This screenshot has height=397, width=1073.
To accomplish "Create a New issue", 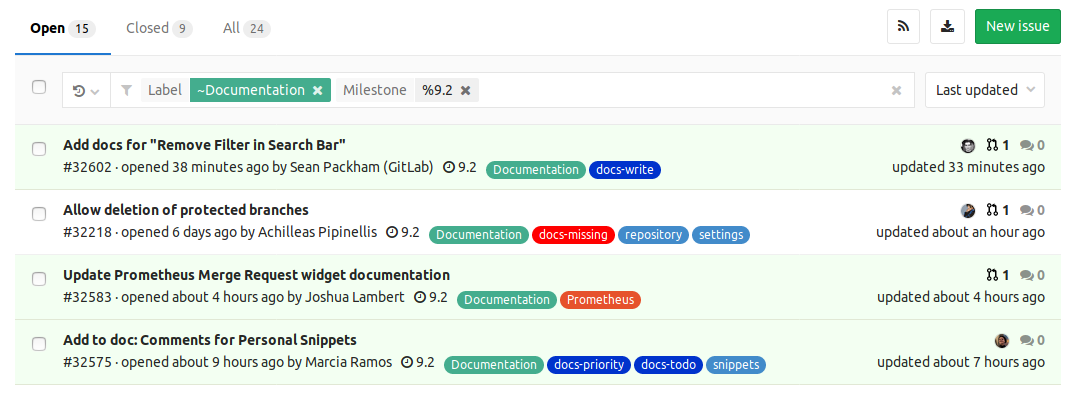I will coord(1018,27).
